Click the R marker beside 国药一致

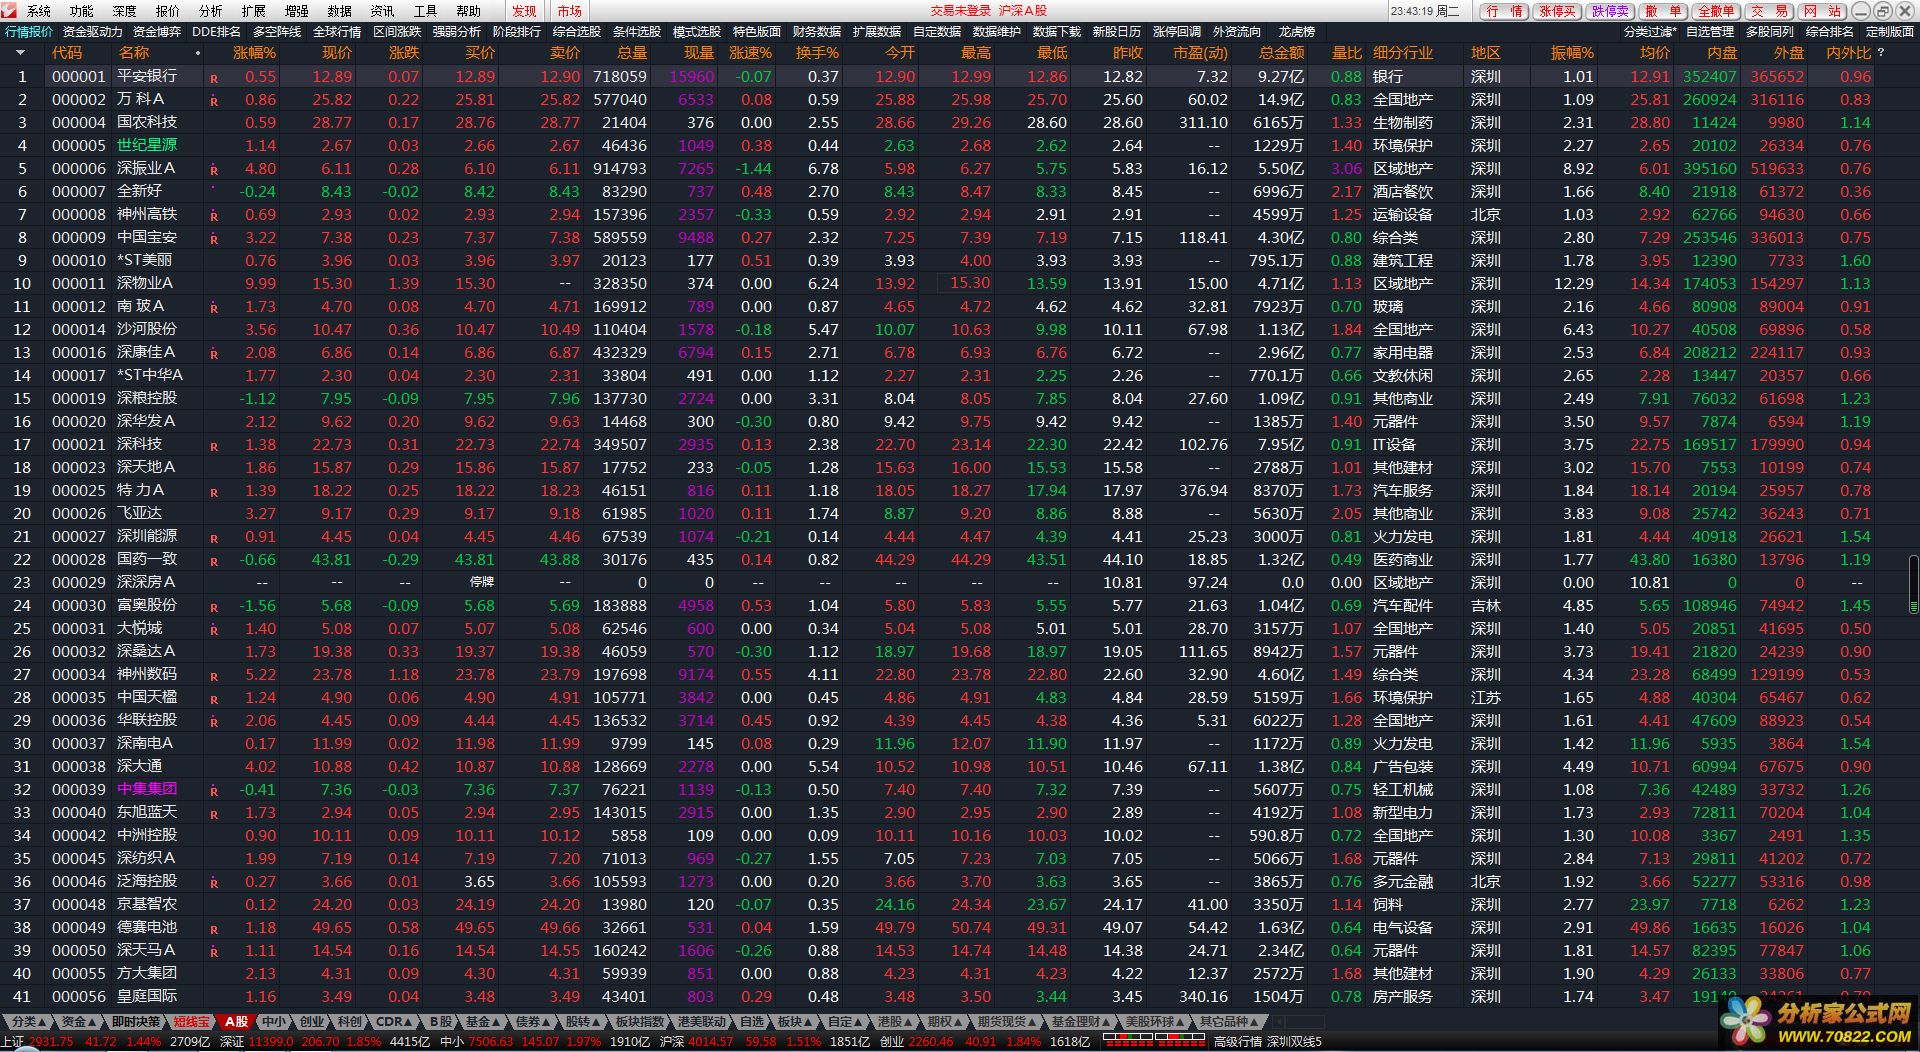214,561
